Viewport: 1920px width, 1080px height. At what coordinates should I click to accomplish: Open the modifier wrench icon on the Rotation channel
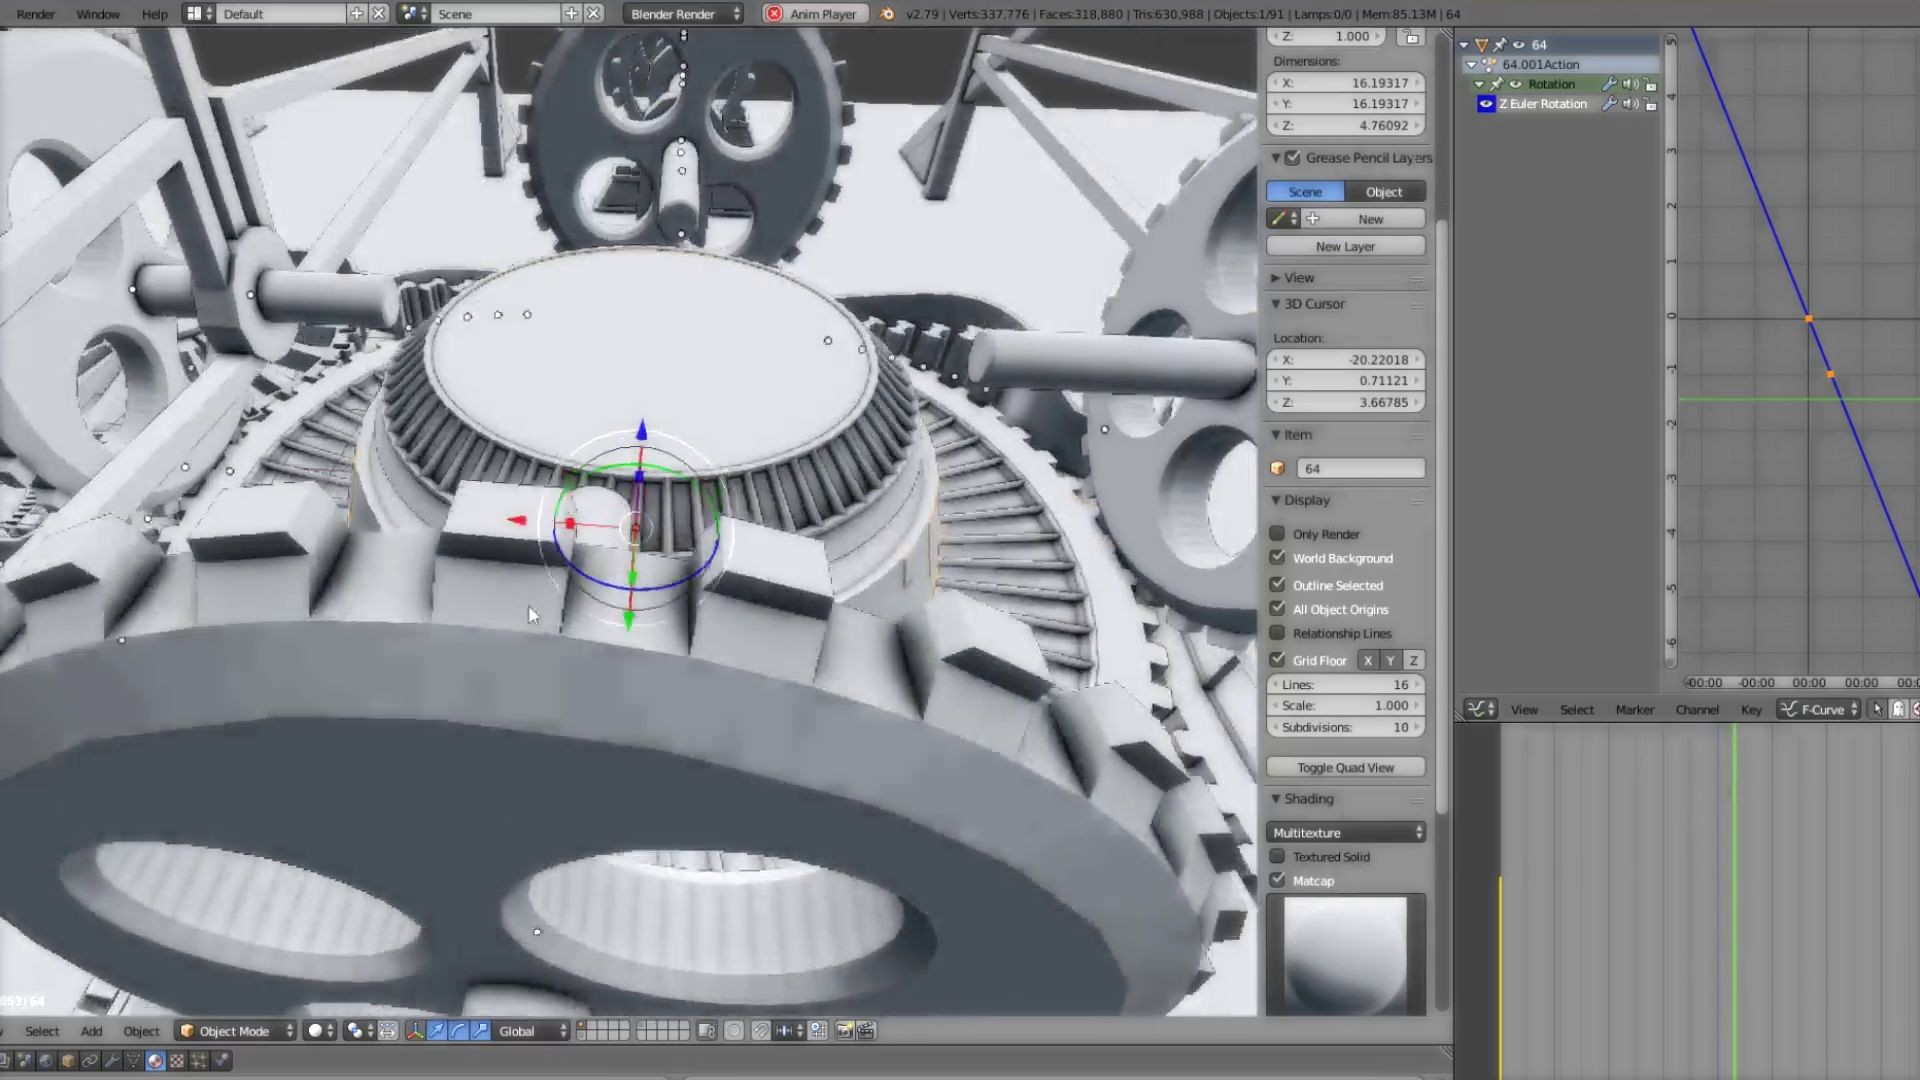click(1609, 84)
